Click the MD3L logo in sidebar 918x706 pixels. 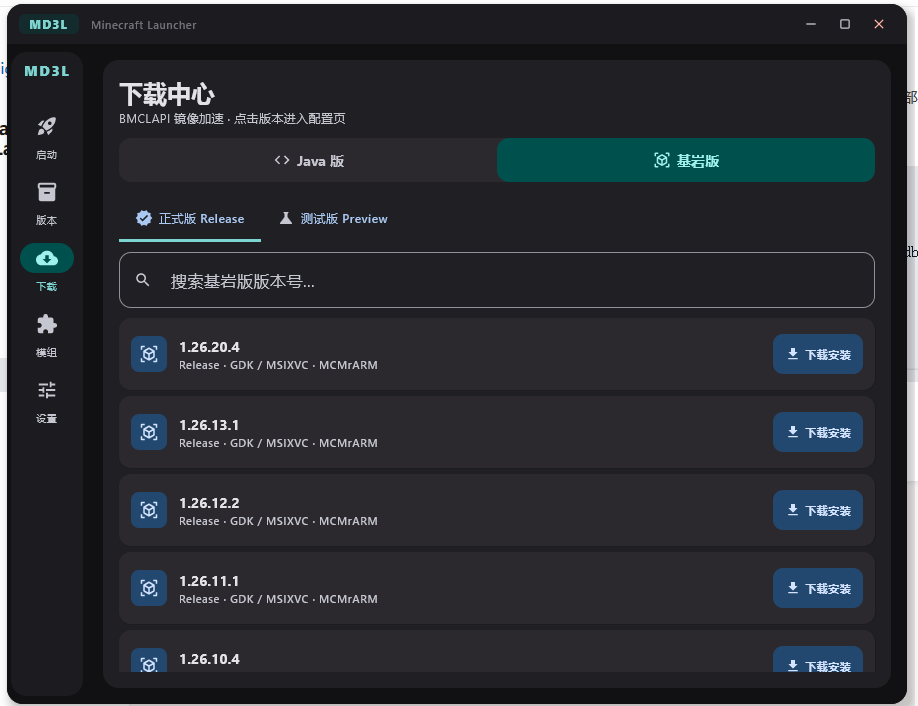pos(47,71)
